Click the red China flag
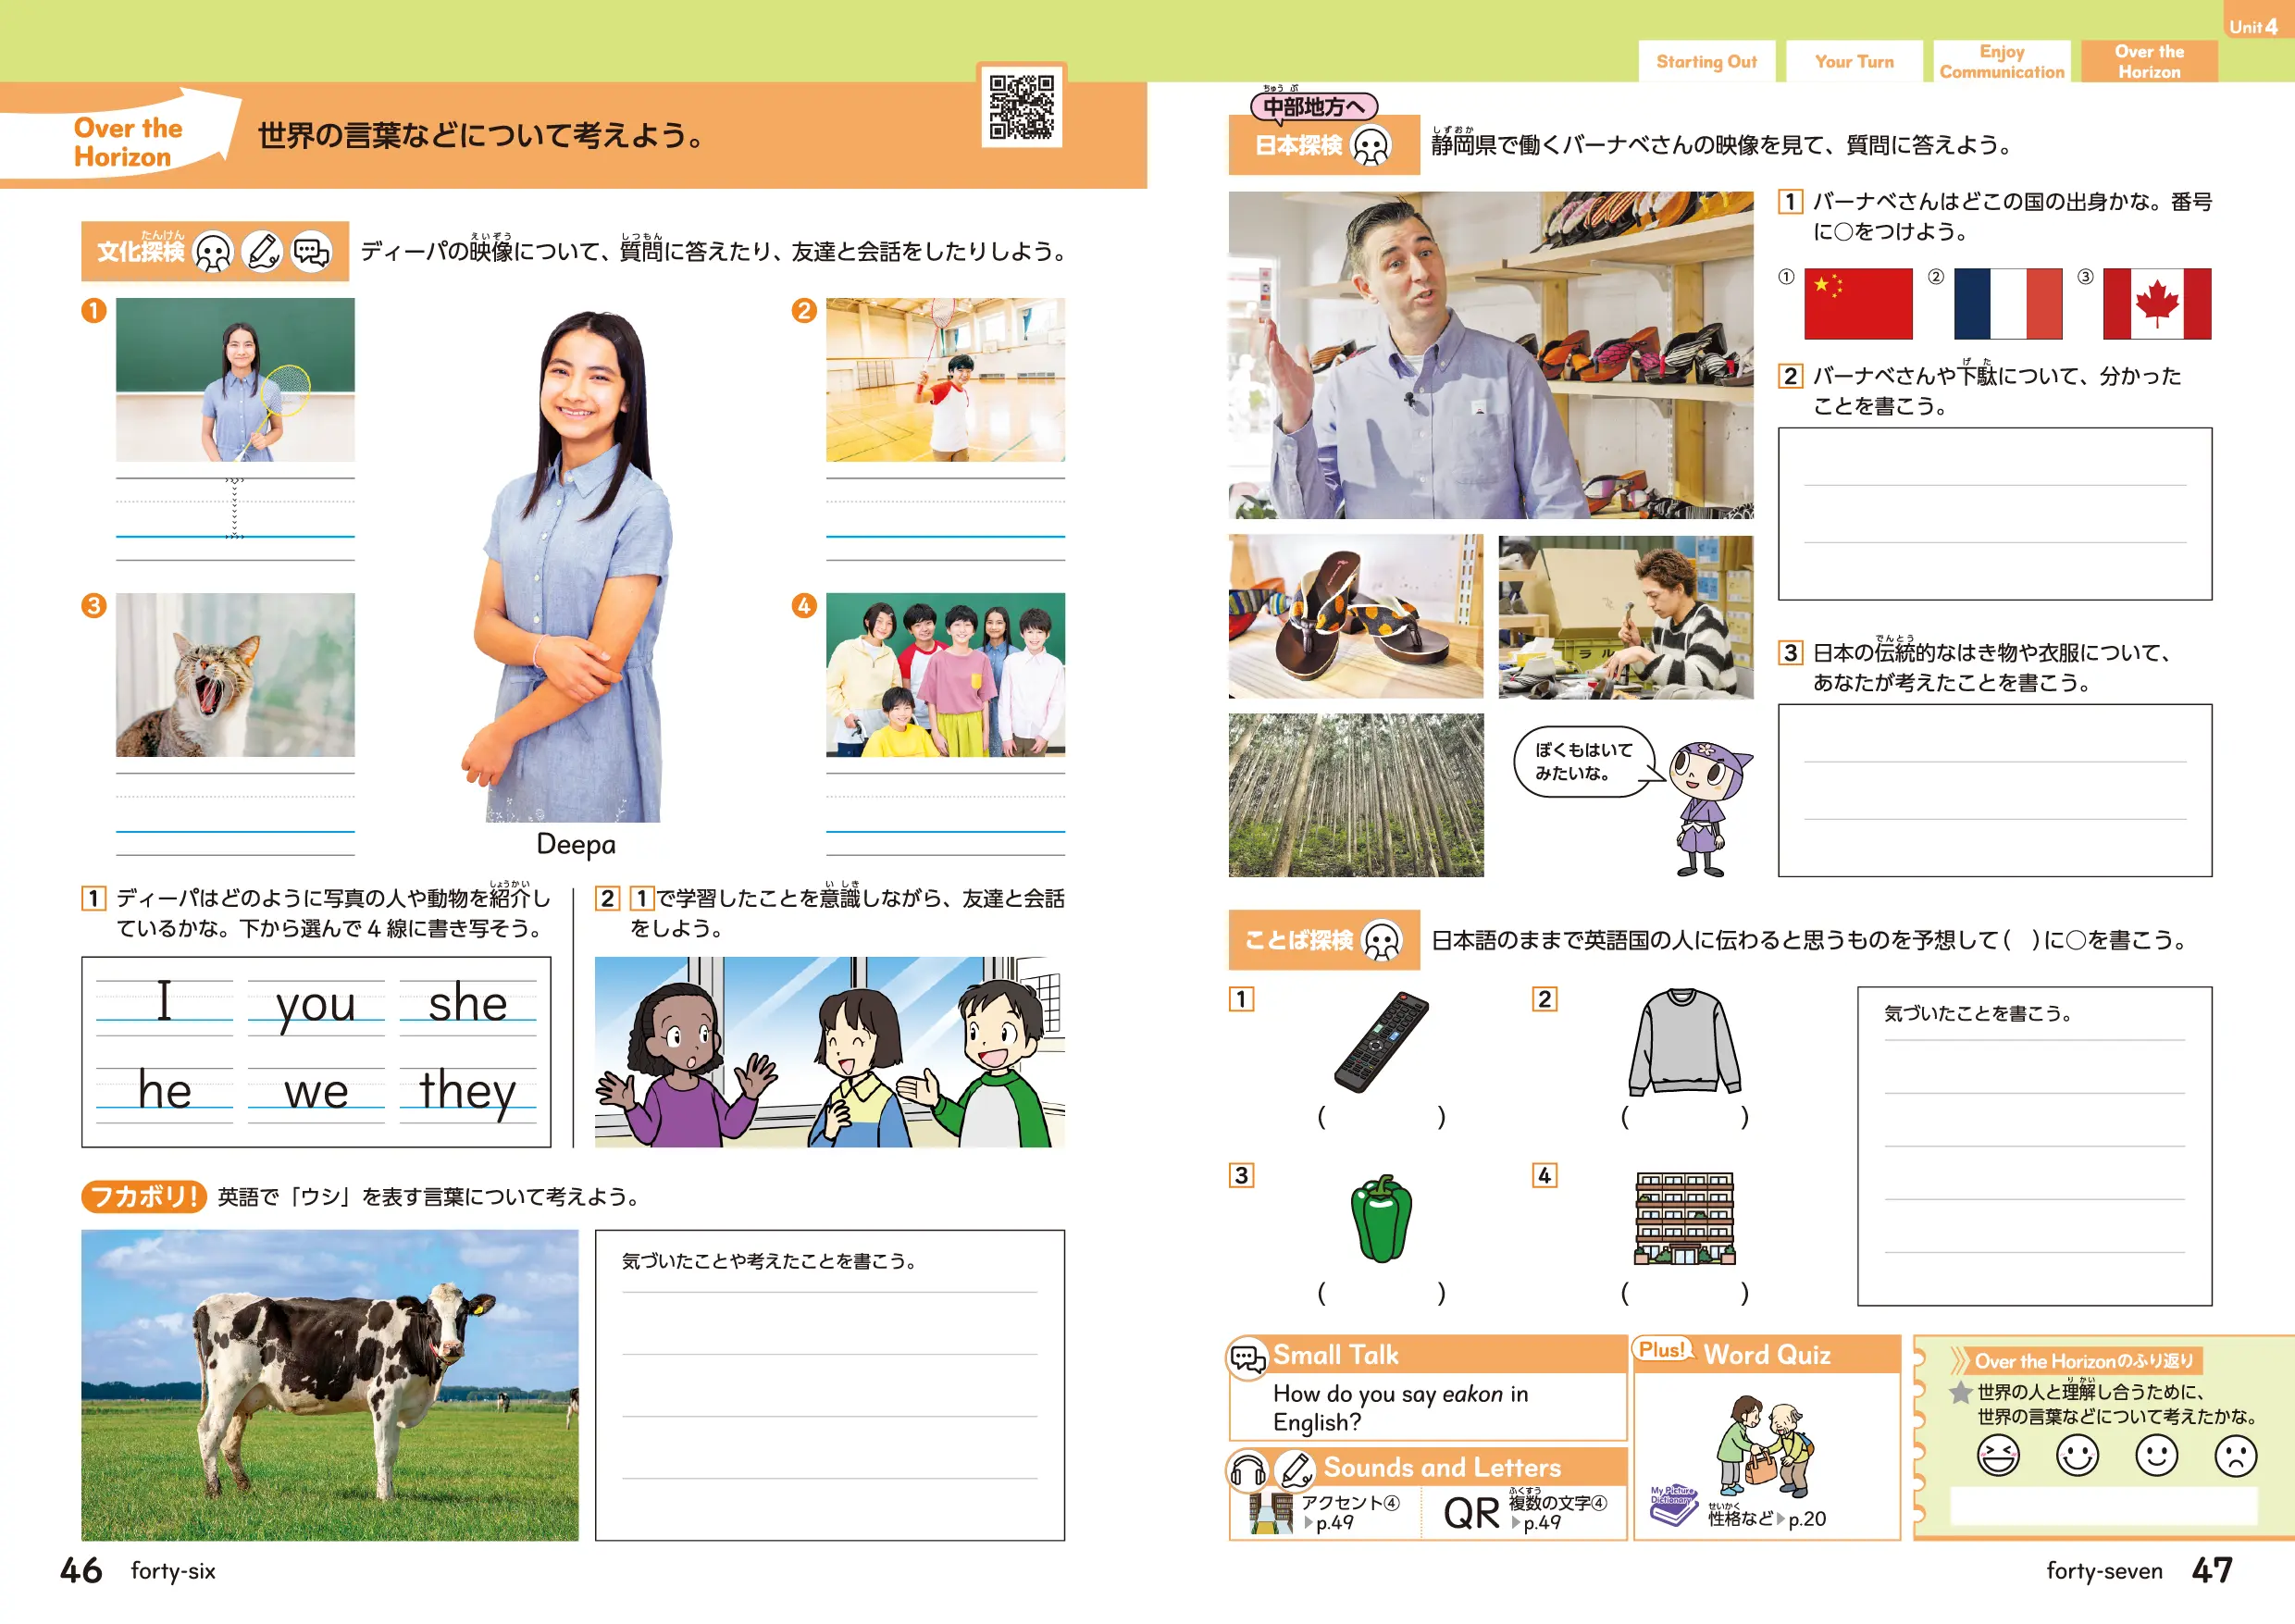This screenshot has width=2295, height=1624. tap(1857, 304)
